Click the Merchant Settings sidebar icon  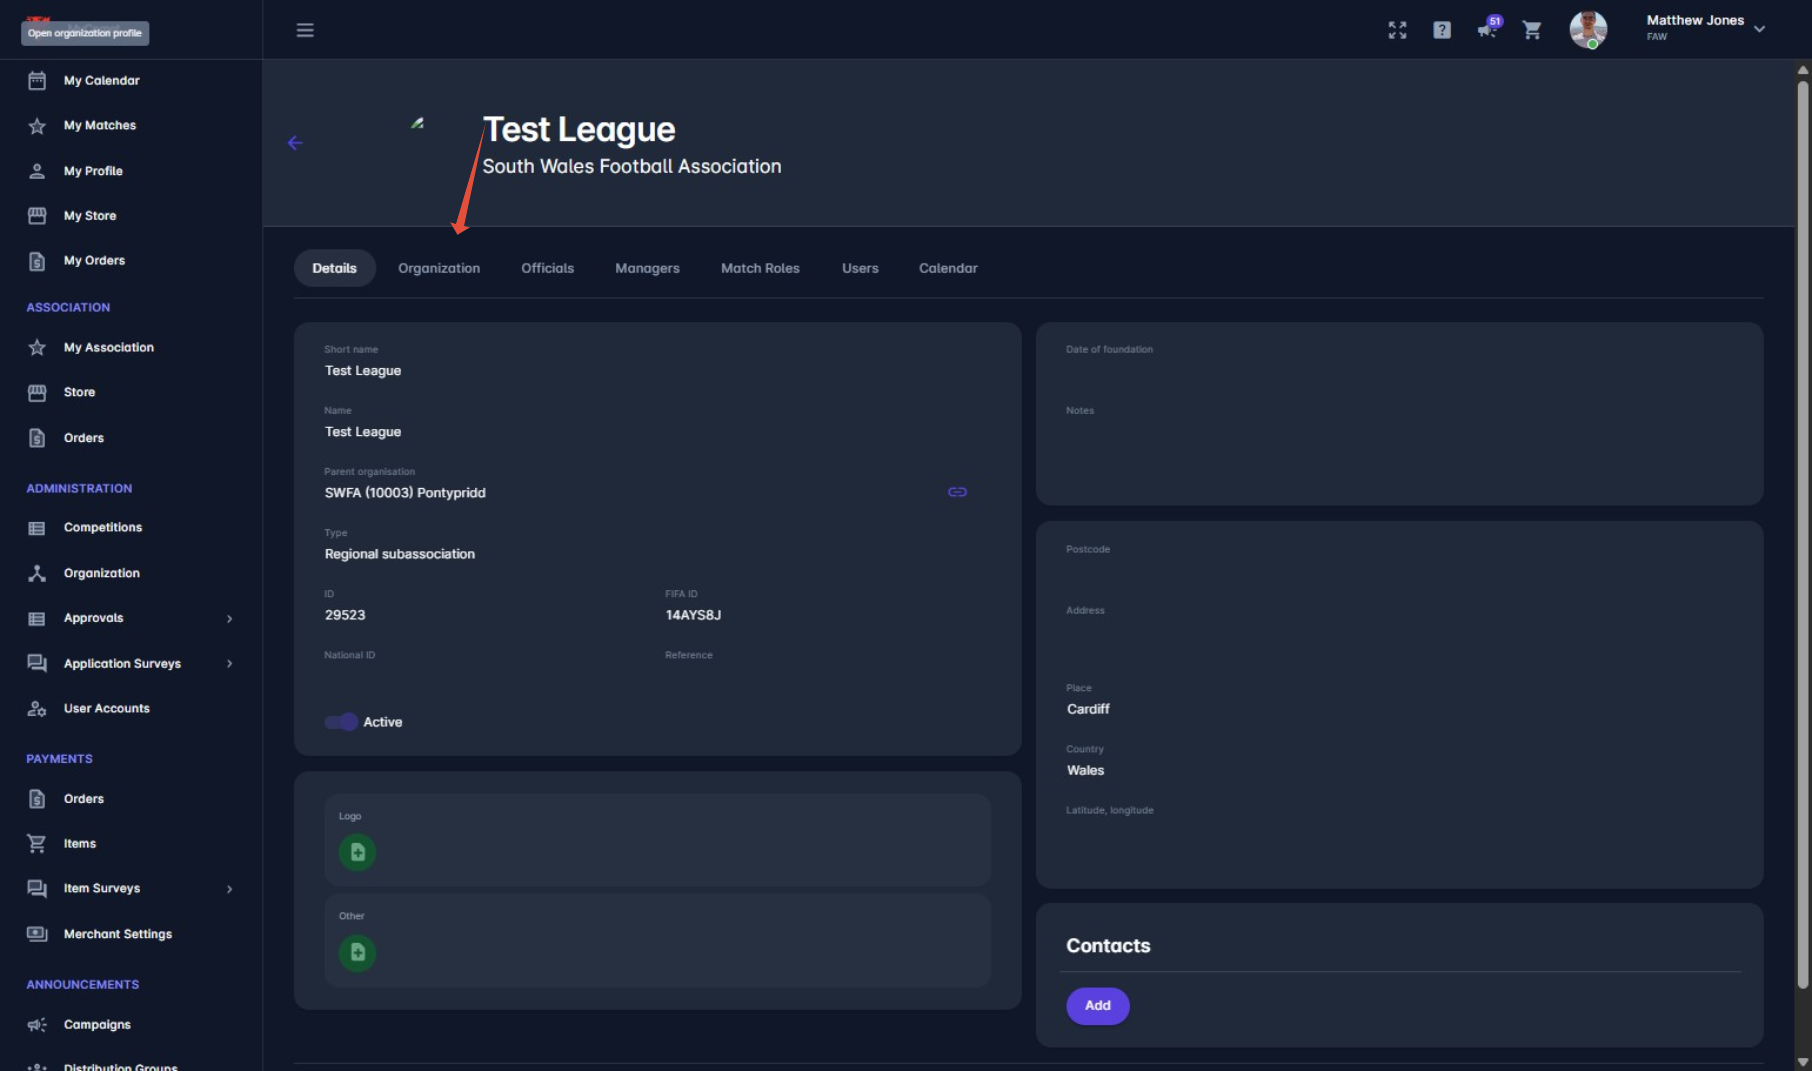click(37, 934)
